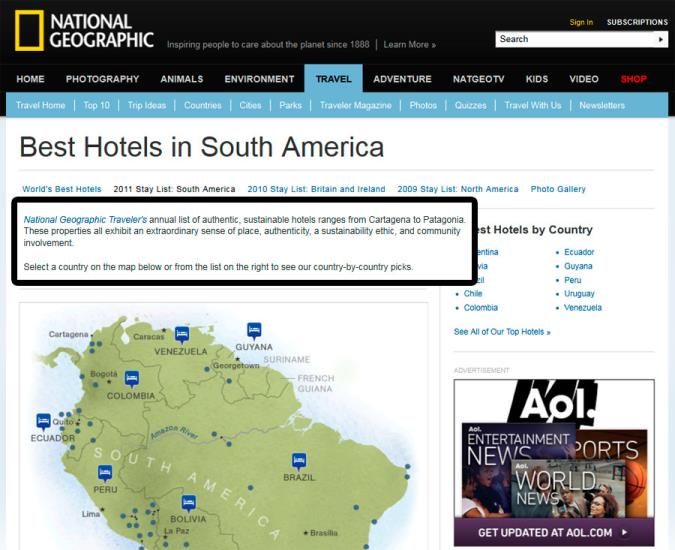
Task: Switch to 2010 Stay List: Britain and Ireland
Action: tap(316, 189)
